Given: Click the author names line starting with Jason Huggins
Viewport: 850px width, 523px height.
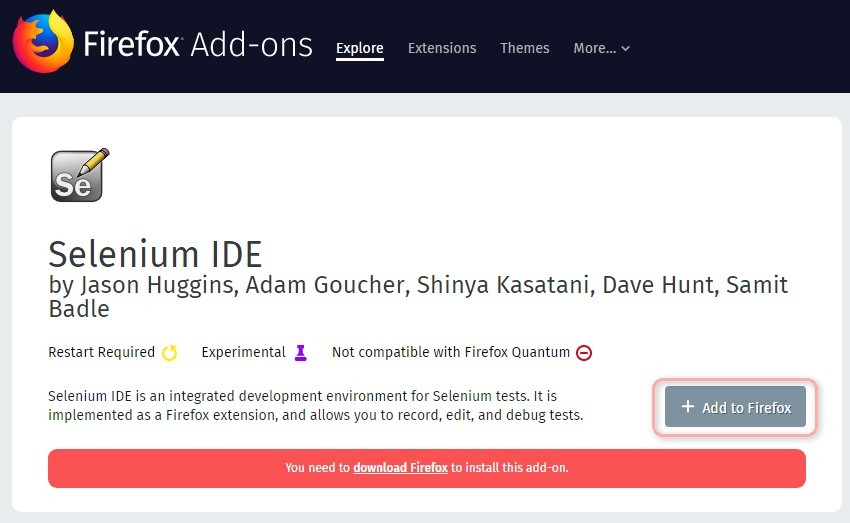Looking at the screenshot, I should click(x=418, y=296).
